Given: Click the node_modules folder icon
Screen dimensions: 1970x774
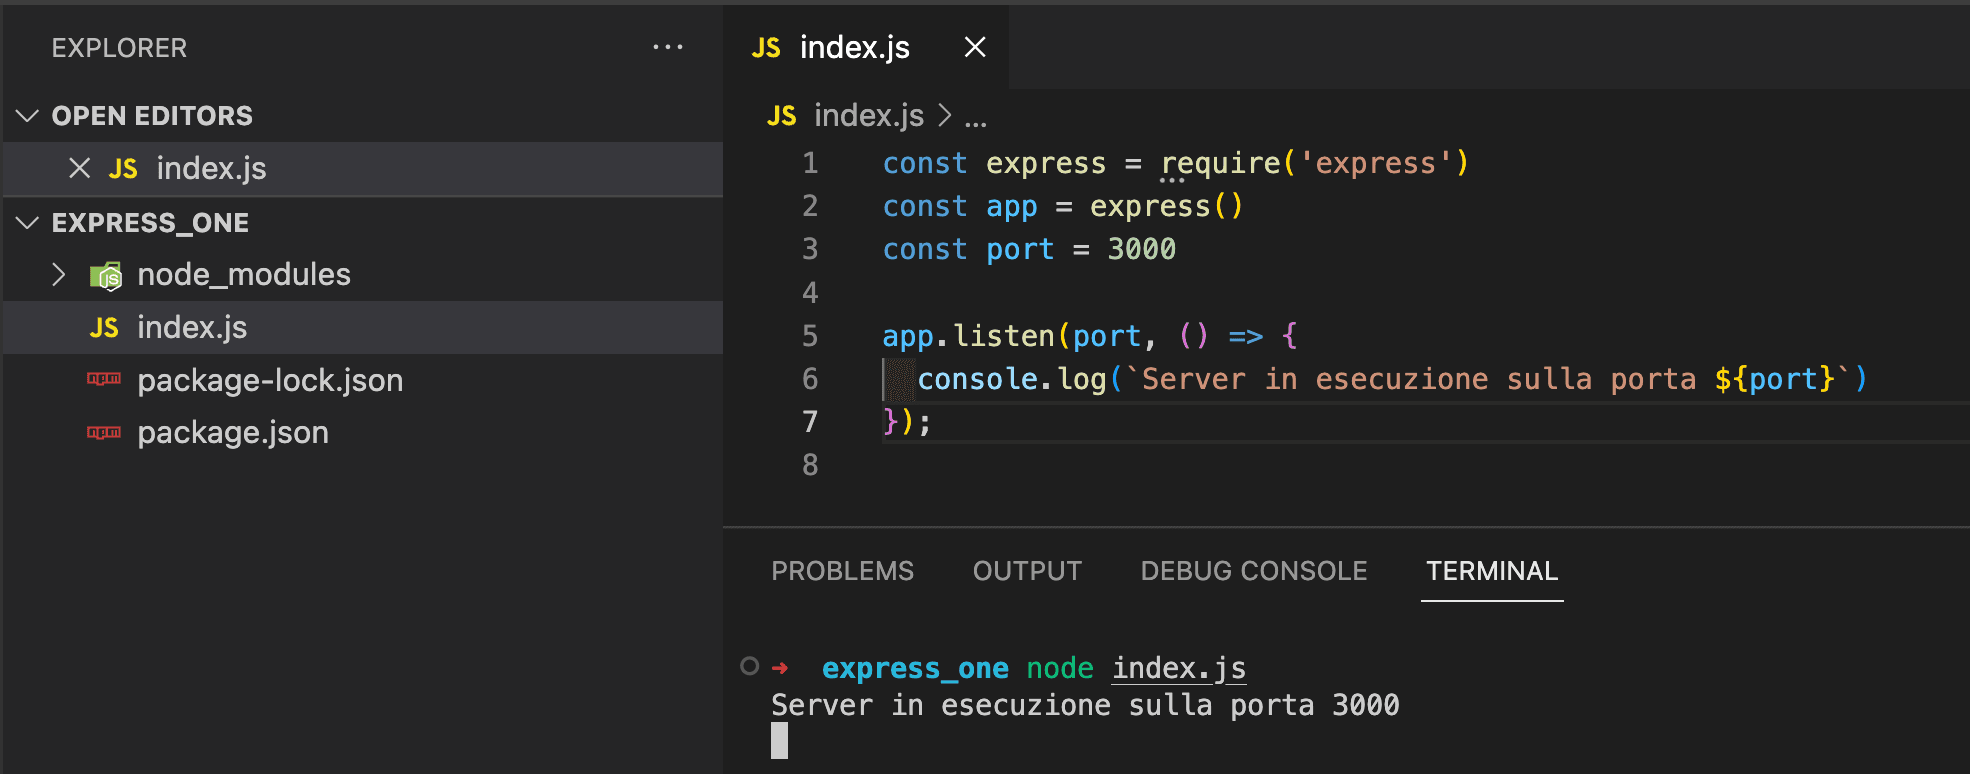Looking at the screenshot, I should 106,275.
